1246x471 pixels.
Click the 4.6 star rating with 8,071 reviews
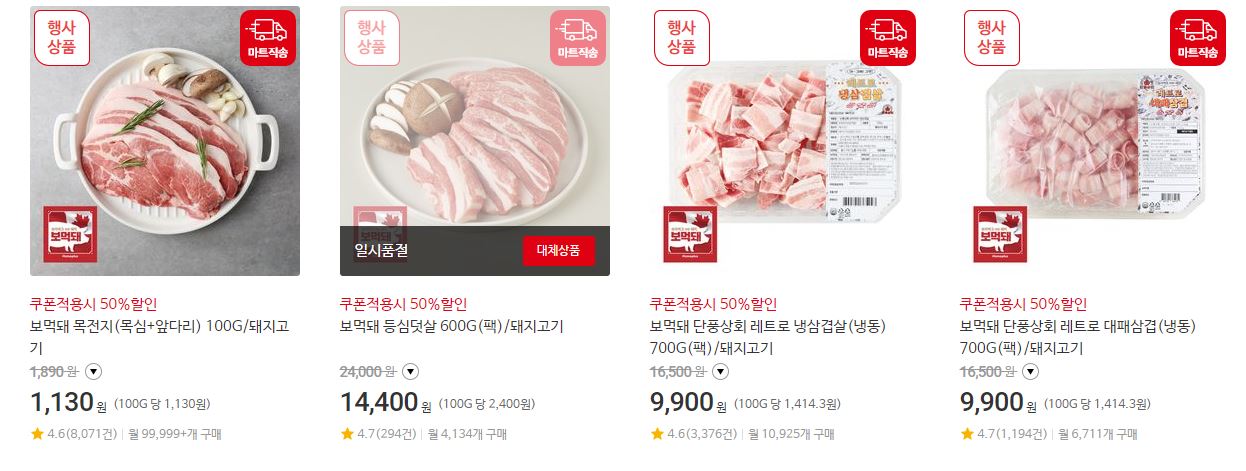(74, 434)
